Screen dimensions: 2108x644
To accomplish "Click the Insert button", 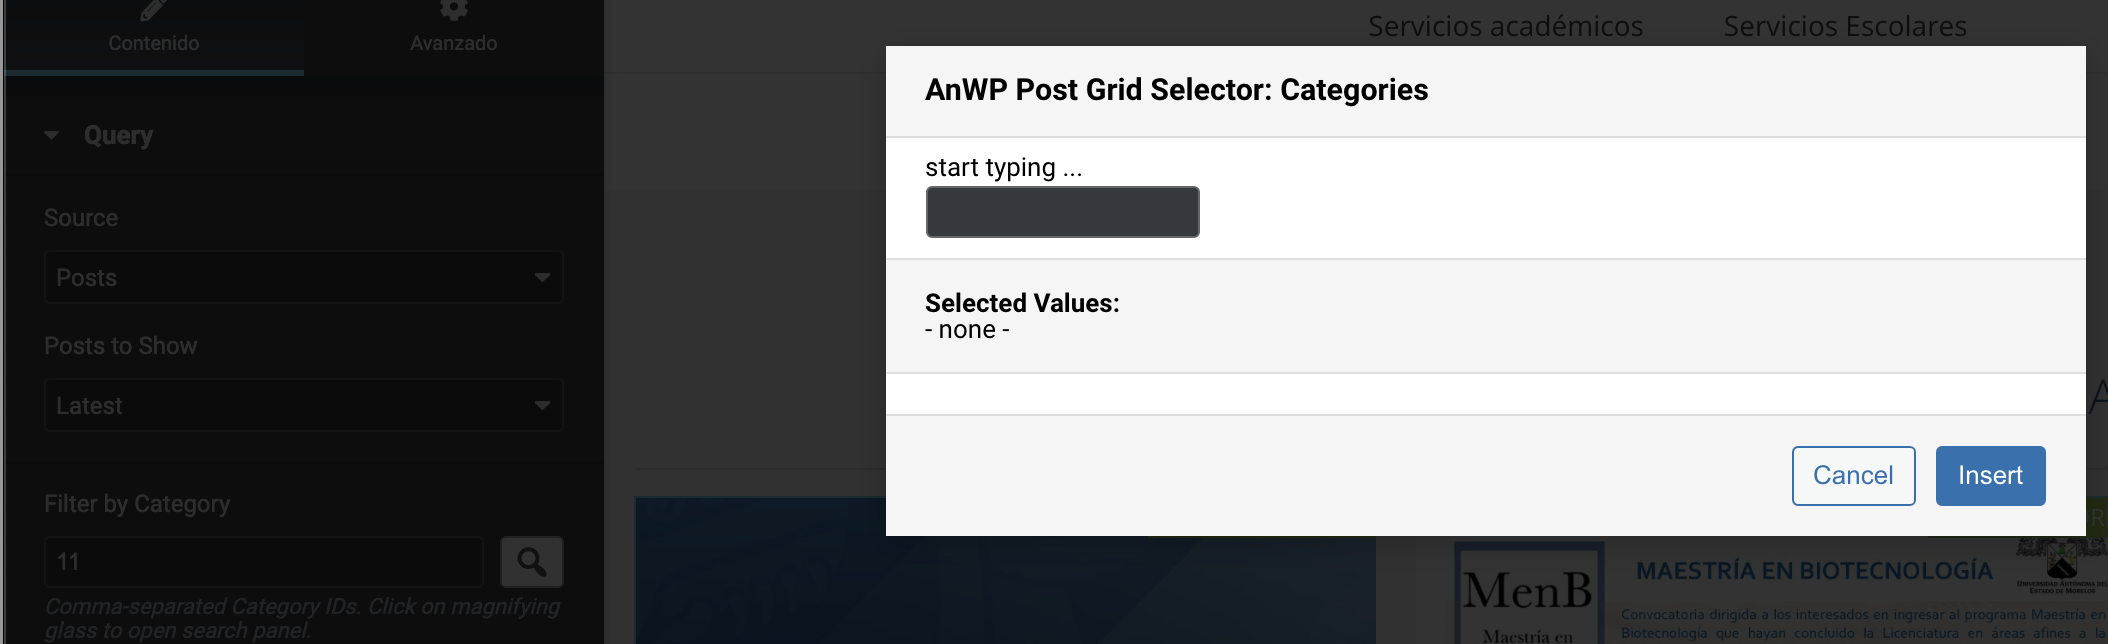I will point(1990,476).
